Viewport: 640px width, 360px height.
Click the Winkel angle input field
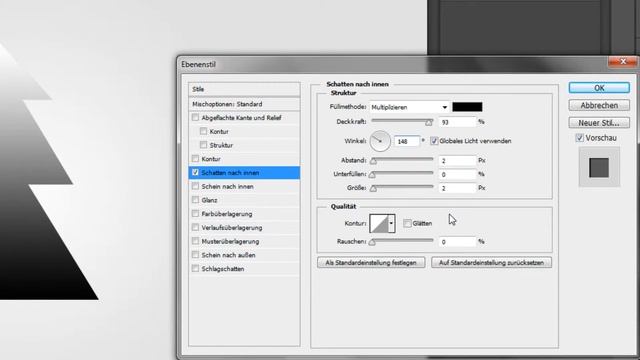coord(407,141)
